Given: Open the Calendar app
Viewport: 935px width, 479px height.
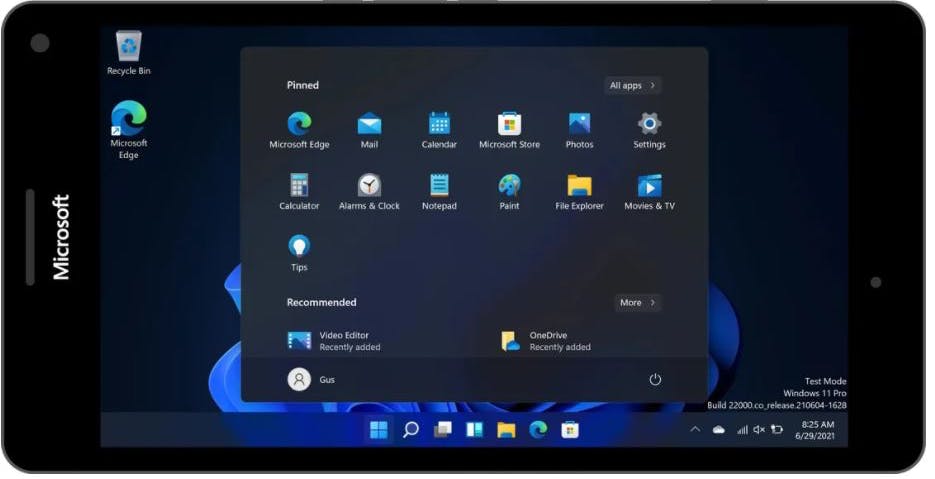Looking at the screenshot, I should [439, 130].
